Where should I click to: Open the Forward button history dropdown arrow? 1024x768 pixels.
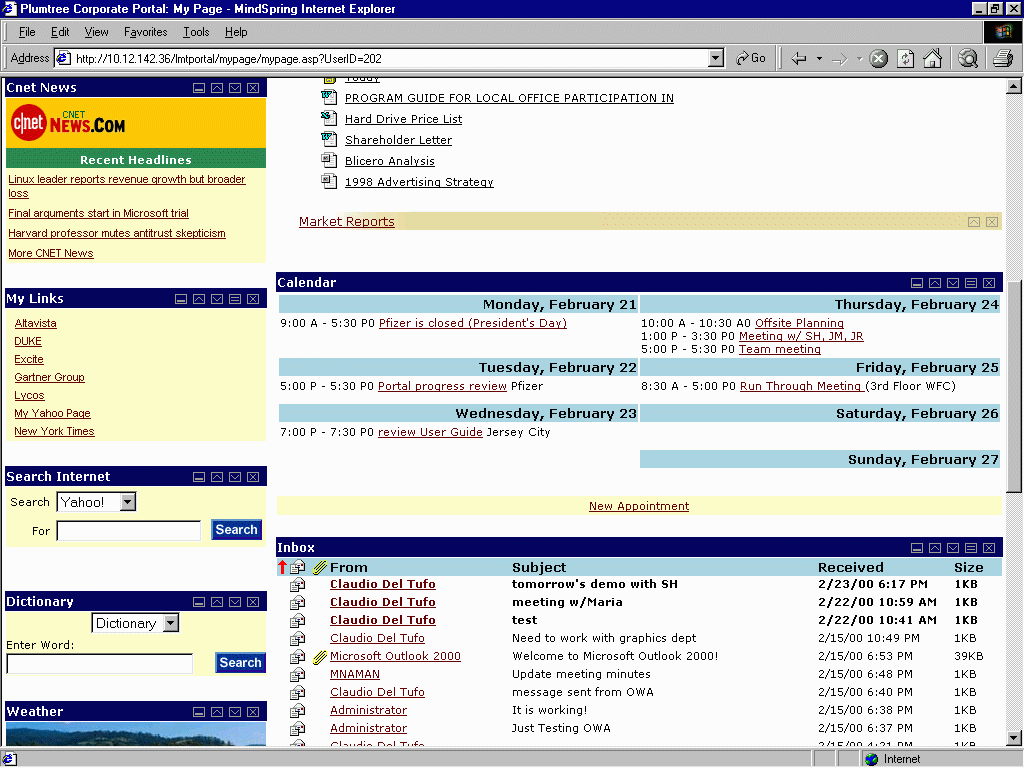(859, 59)
